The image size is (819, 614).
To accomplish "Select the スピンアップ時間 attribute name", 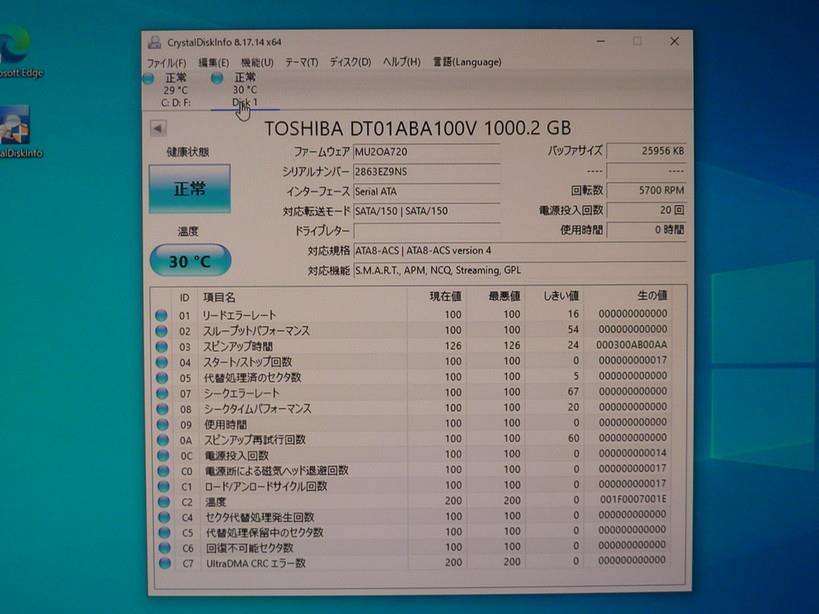I will [238, 346].
